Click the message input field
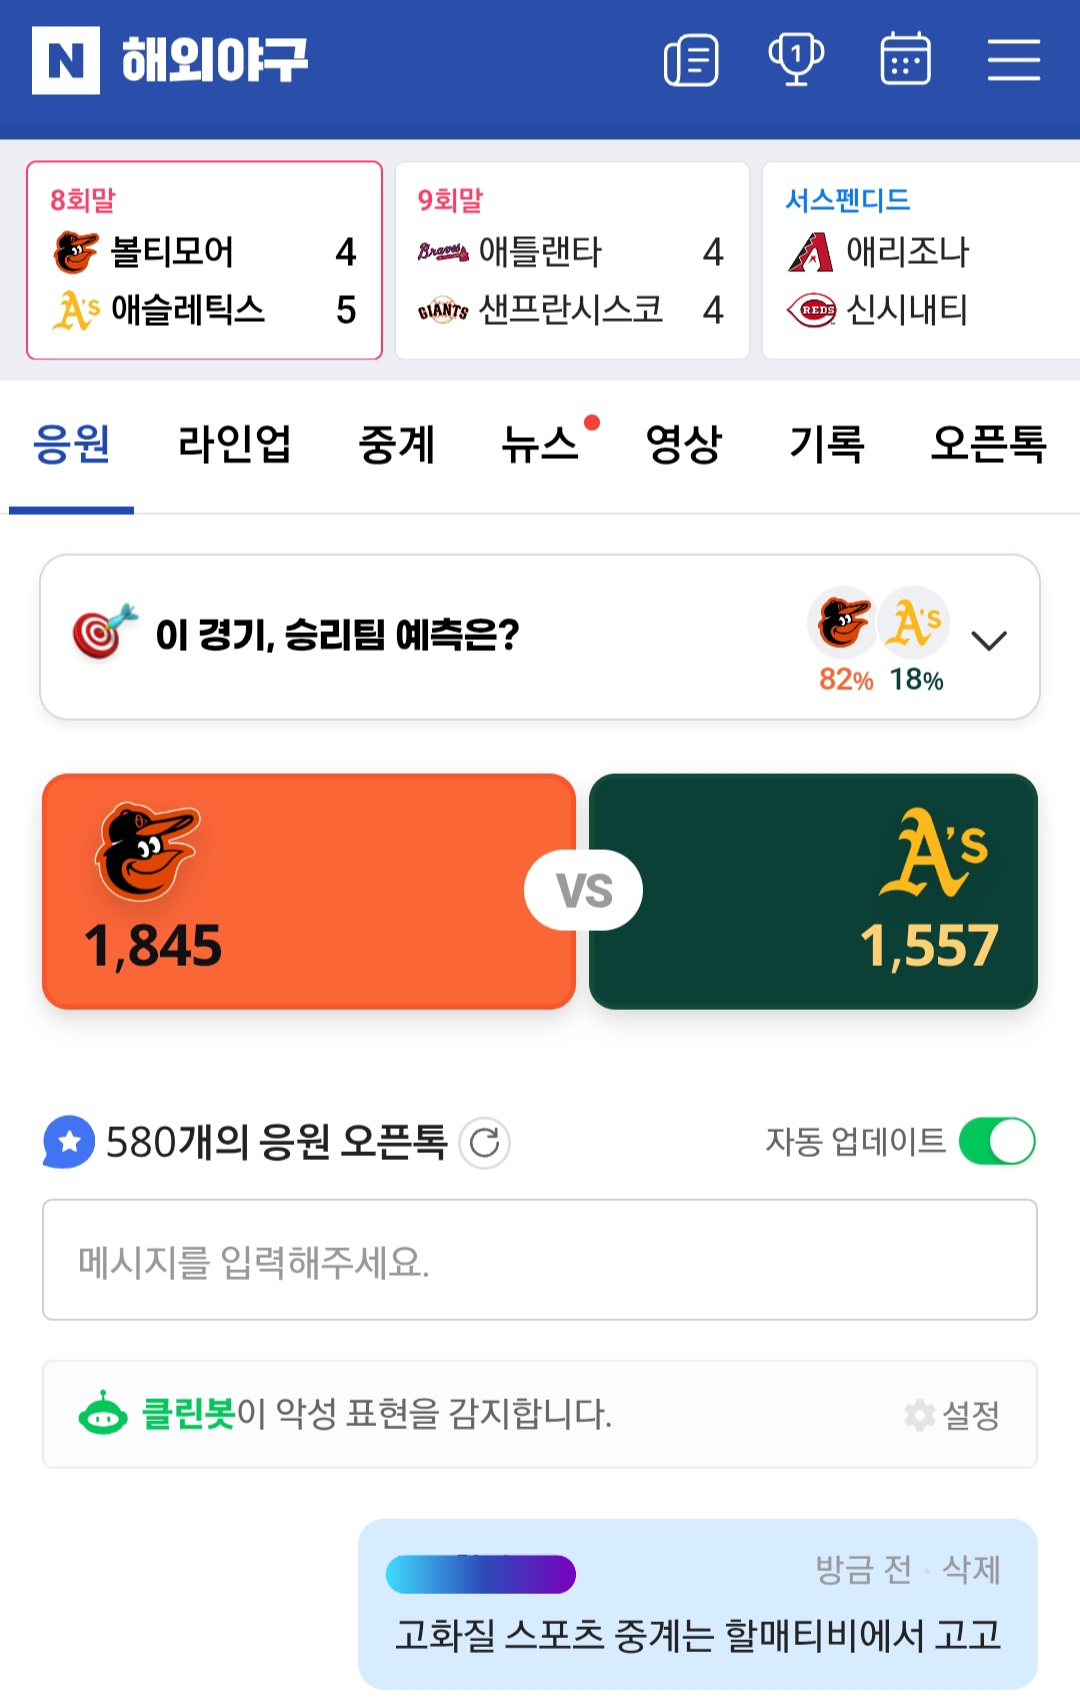This screenshot has width=1080, height=1707. click(x=540, y=1260)
